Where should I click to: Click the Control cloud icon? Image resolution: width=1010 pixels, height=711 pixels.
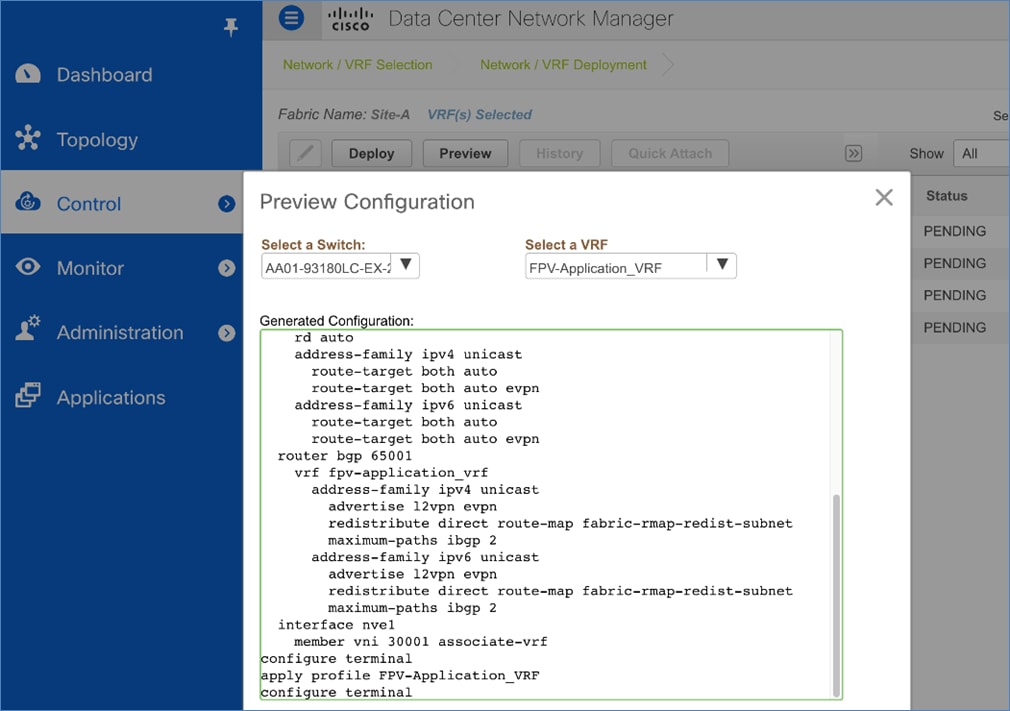point(28,202)
